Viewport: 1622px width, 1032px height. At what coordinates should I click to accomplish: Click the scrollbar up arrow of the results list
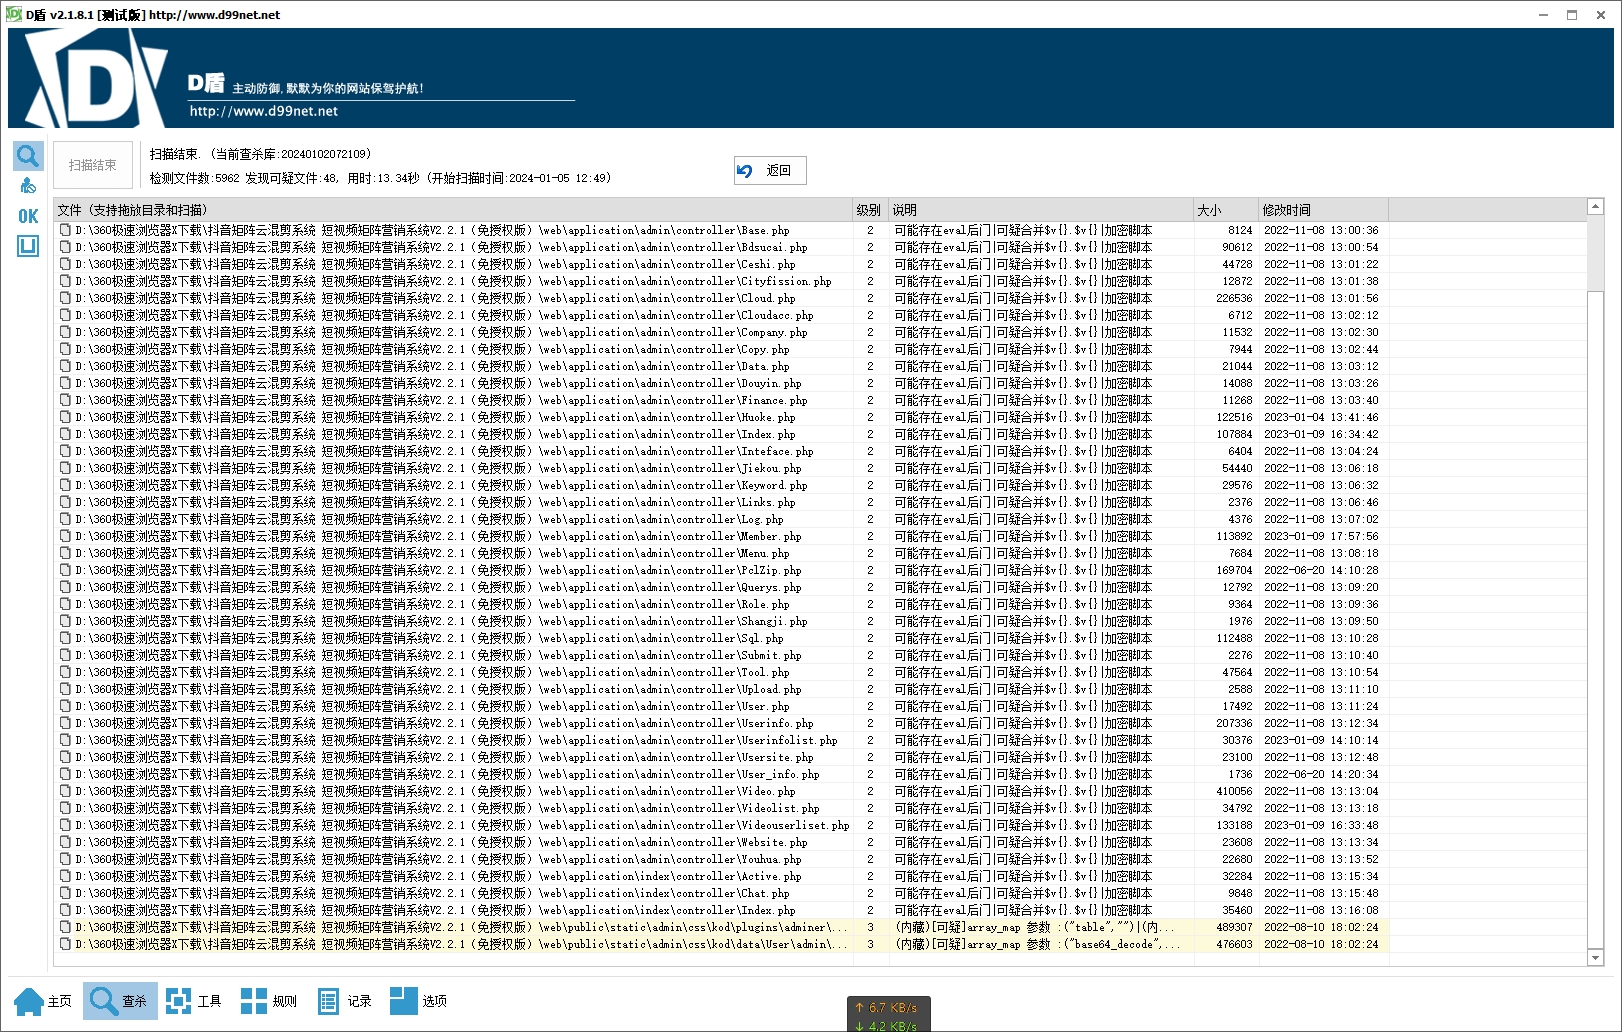pos(1595,207)
